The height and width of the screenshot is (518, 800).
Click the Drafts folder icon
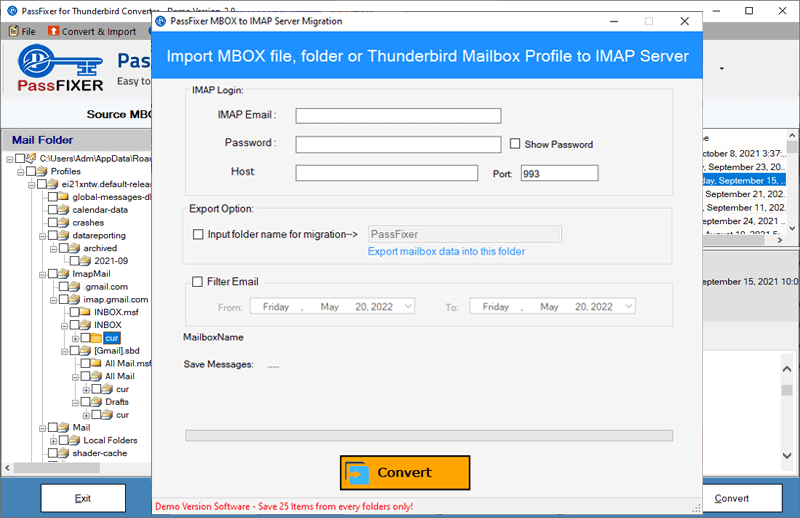tap(96, 402)
